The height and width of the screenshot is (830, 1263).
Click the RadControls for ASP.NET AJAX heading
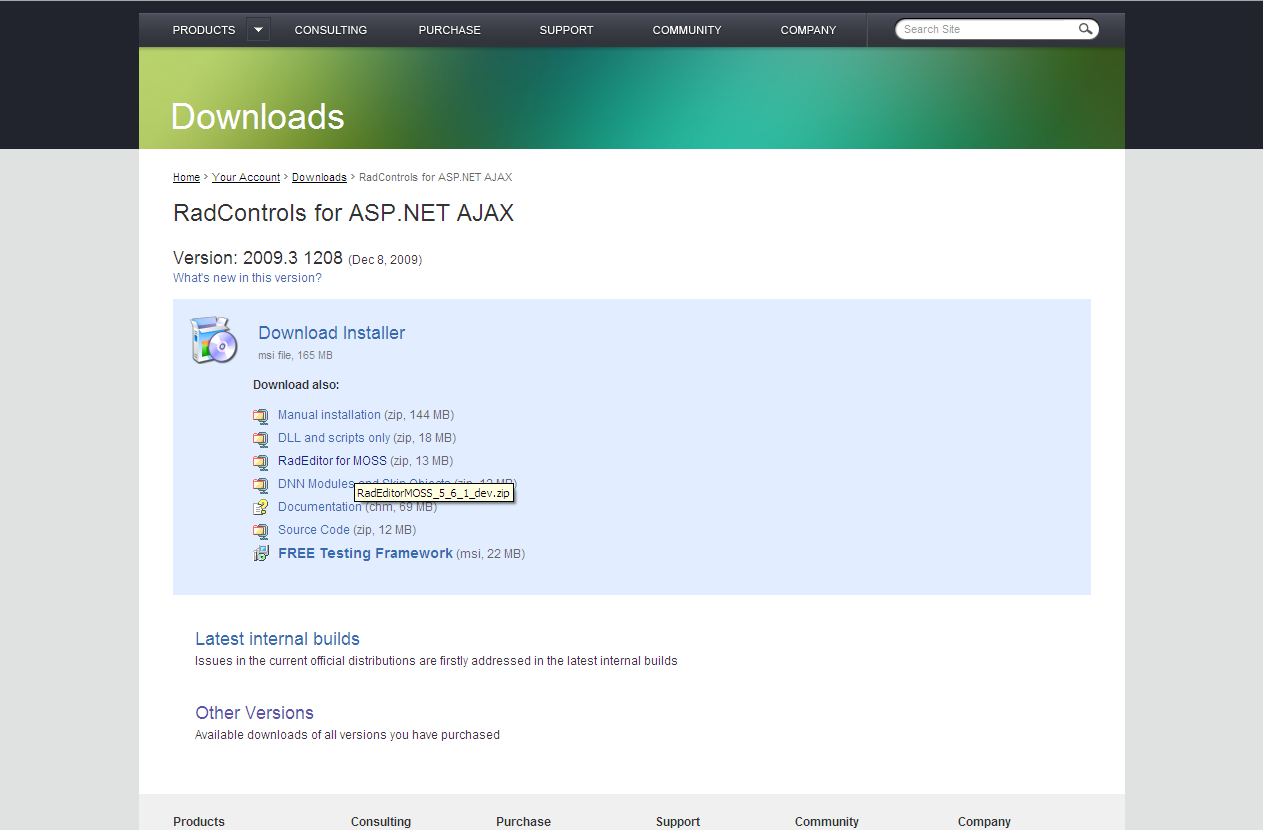(343, 213)
